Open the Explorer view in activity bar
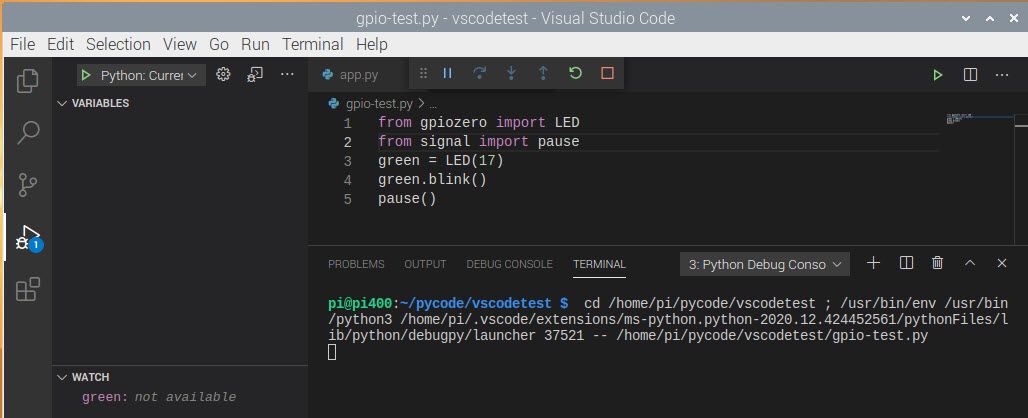The height and width of the screenshot is (418, 1028). (27, 81)
